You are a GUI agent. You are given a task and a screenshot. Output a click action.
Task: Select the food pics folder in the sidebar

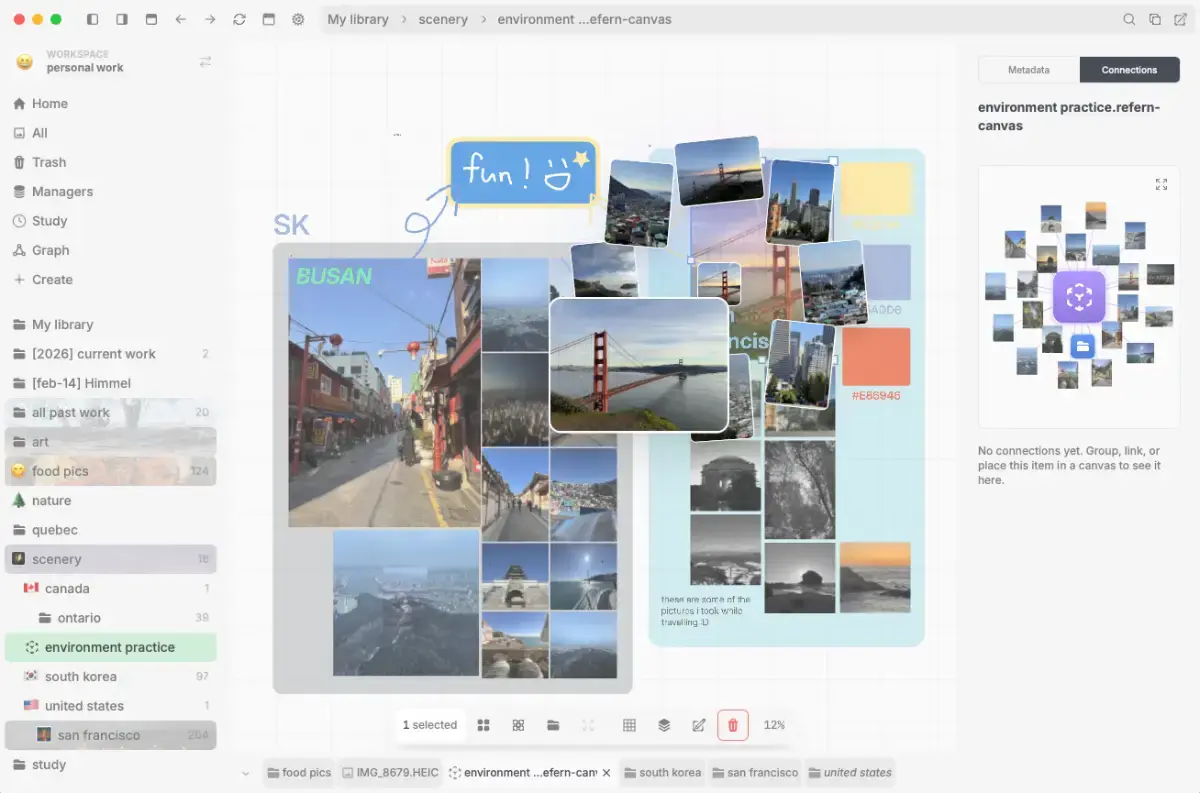point(110,471)
